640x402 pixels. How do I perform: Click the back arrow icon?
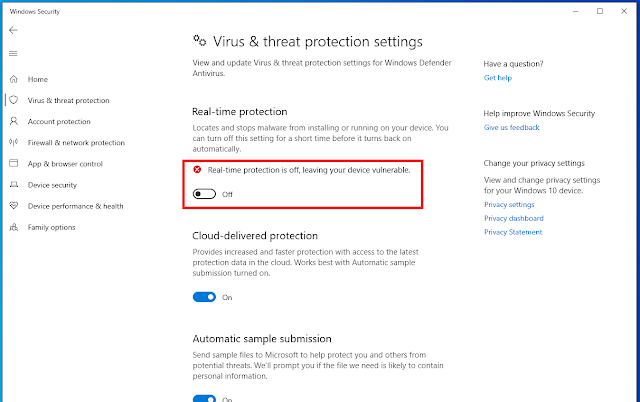(13, 30)
